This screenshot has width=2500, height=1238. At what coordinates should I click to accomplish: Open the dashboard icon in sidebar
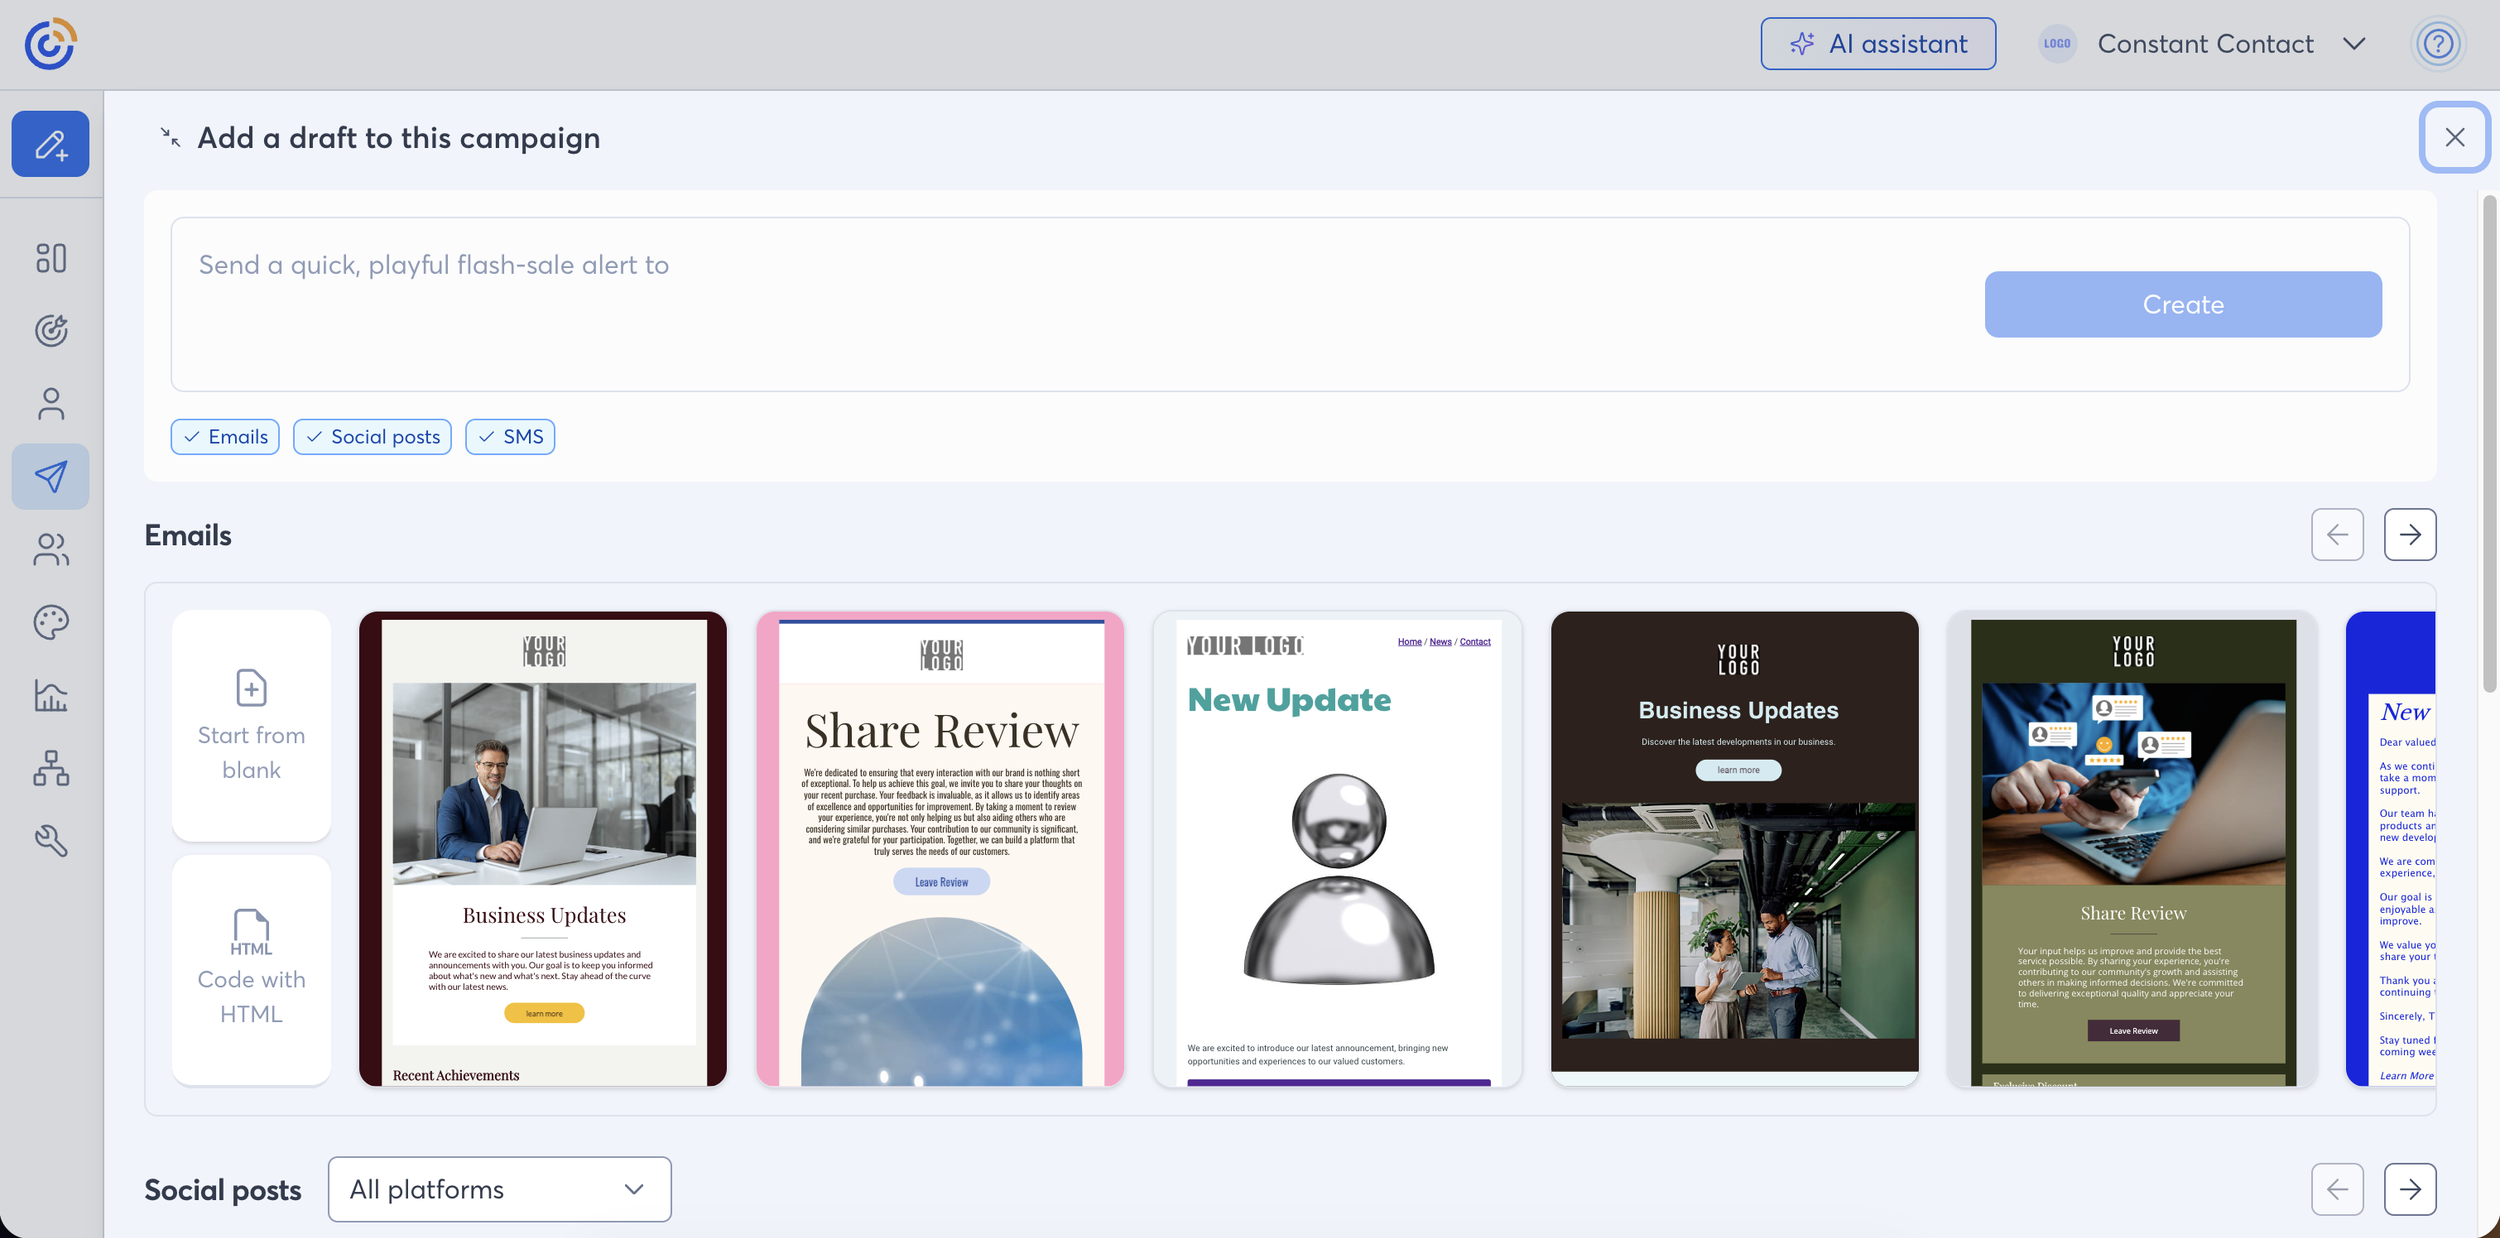click(x=50, y=258)
